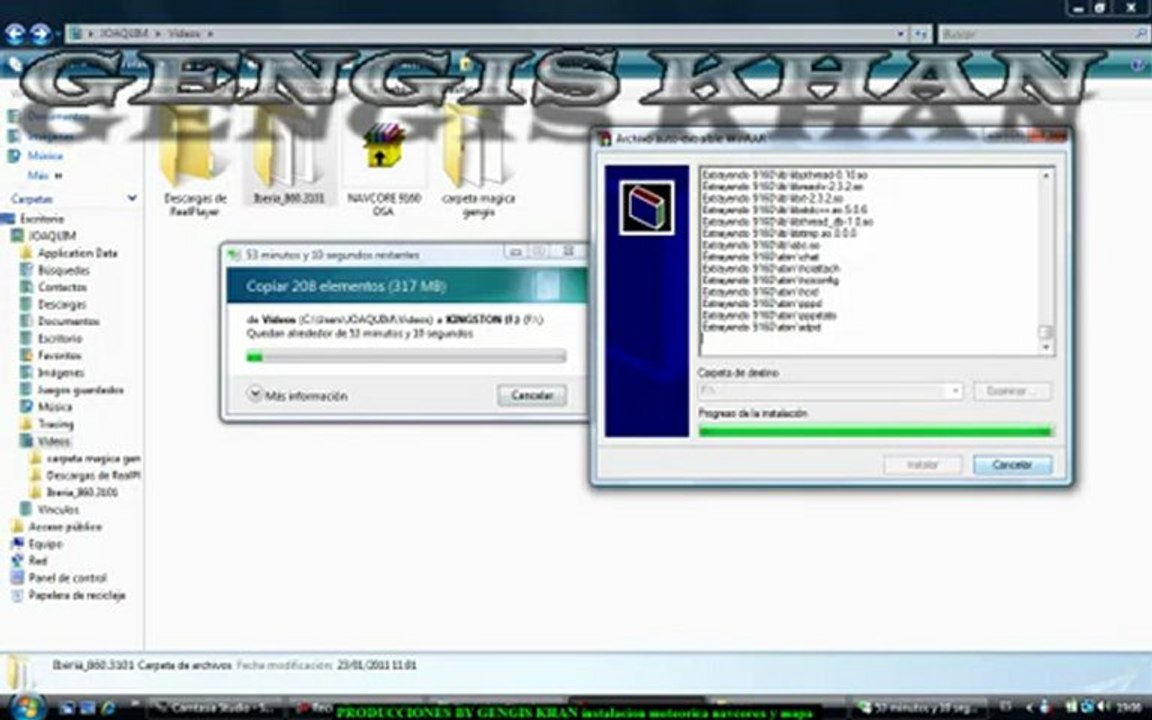Screen dimensions: 1152x720
Task: Click the extraction log scrollbar up arrow
Action: click(x=1045, y=176)
